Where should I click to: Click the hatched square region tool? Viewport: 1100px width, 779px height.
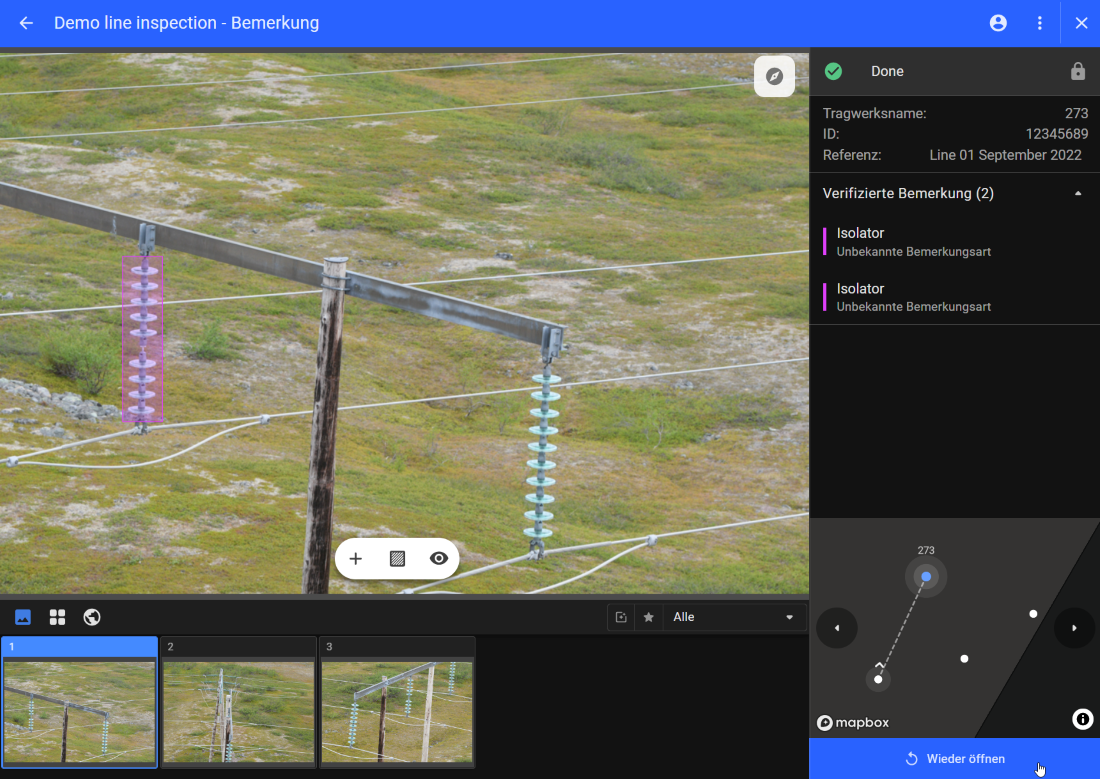point(397,559)
